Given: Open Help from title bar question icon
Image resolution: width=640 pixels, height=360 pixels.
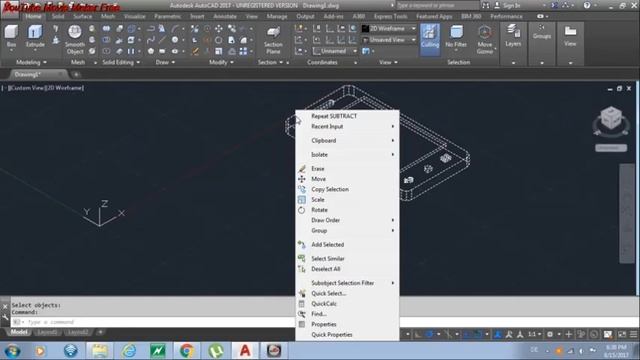Looking at the screenshot, I should click(587, 5).
